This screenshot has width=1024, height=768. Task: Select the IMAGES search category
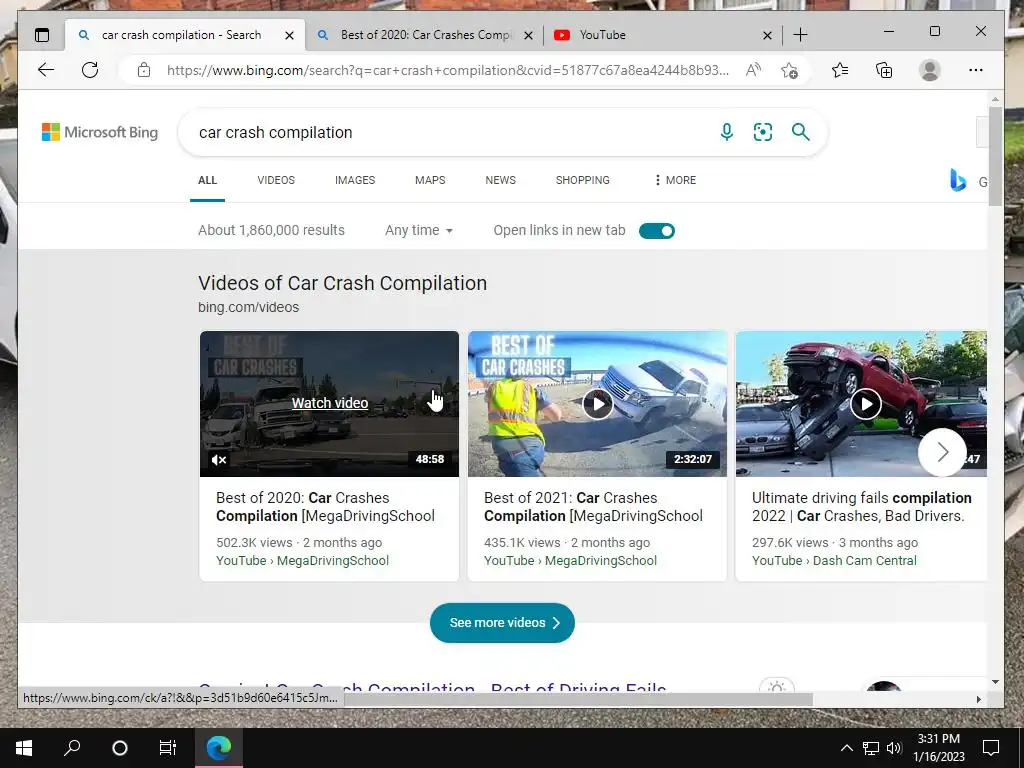355,180
